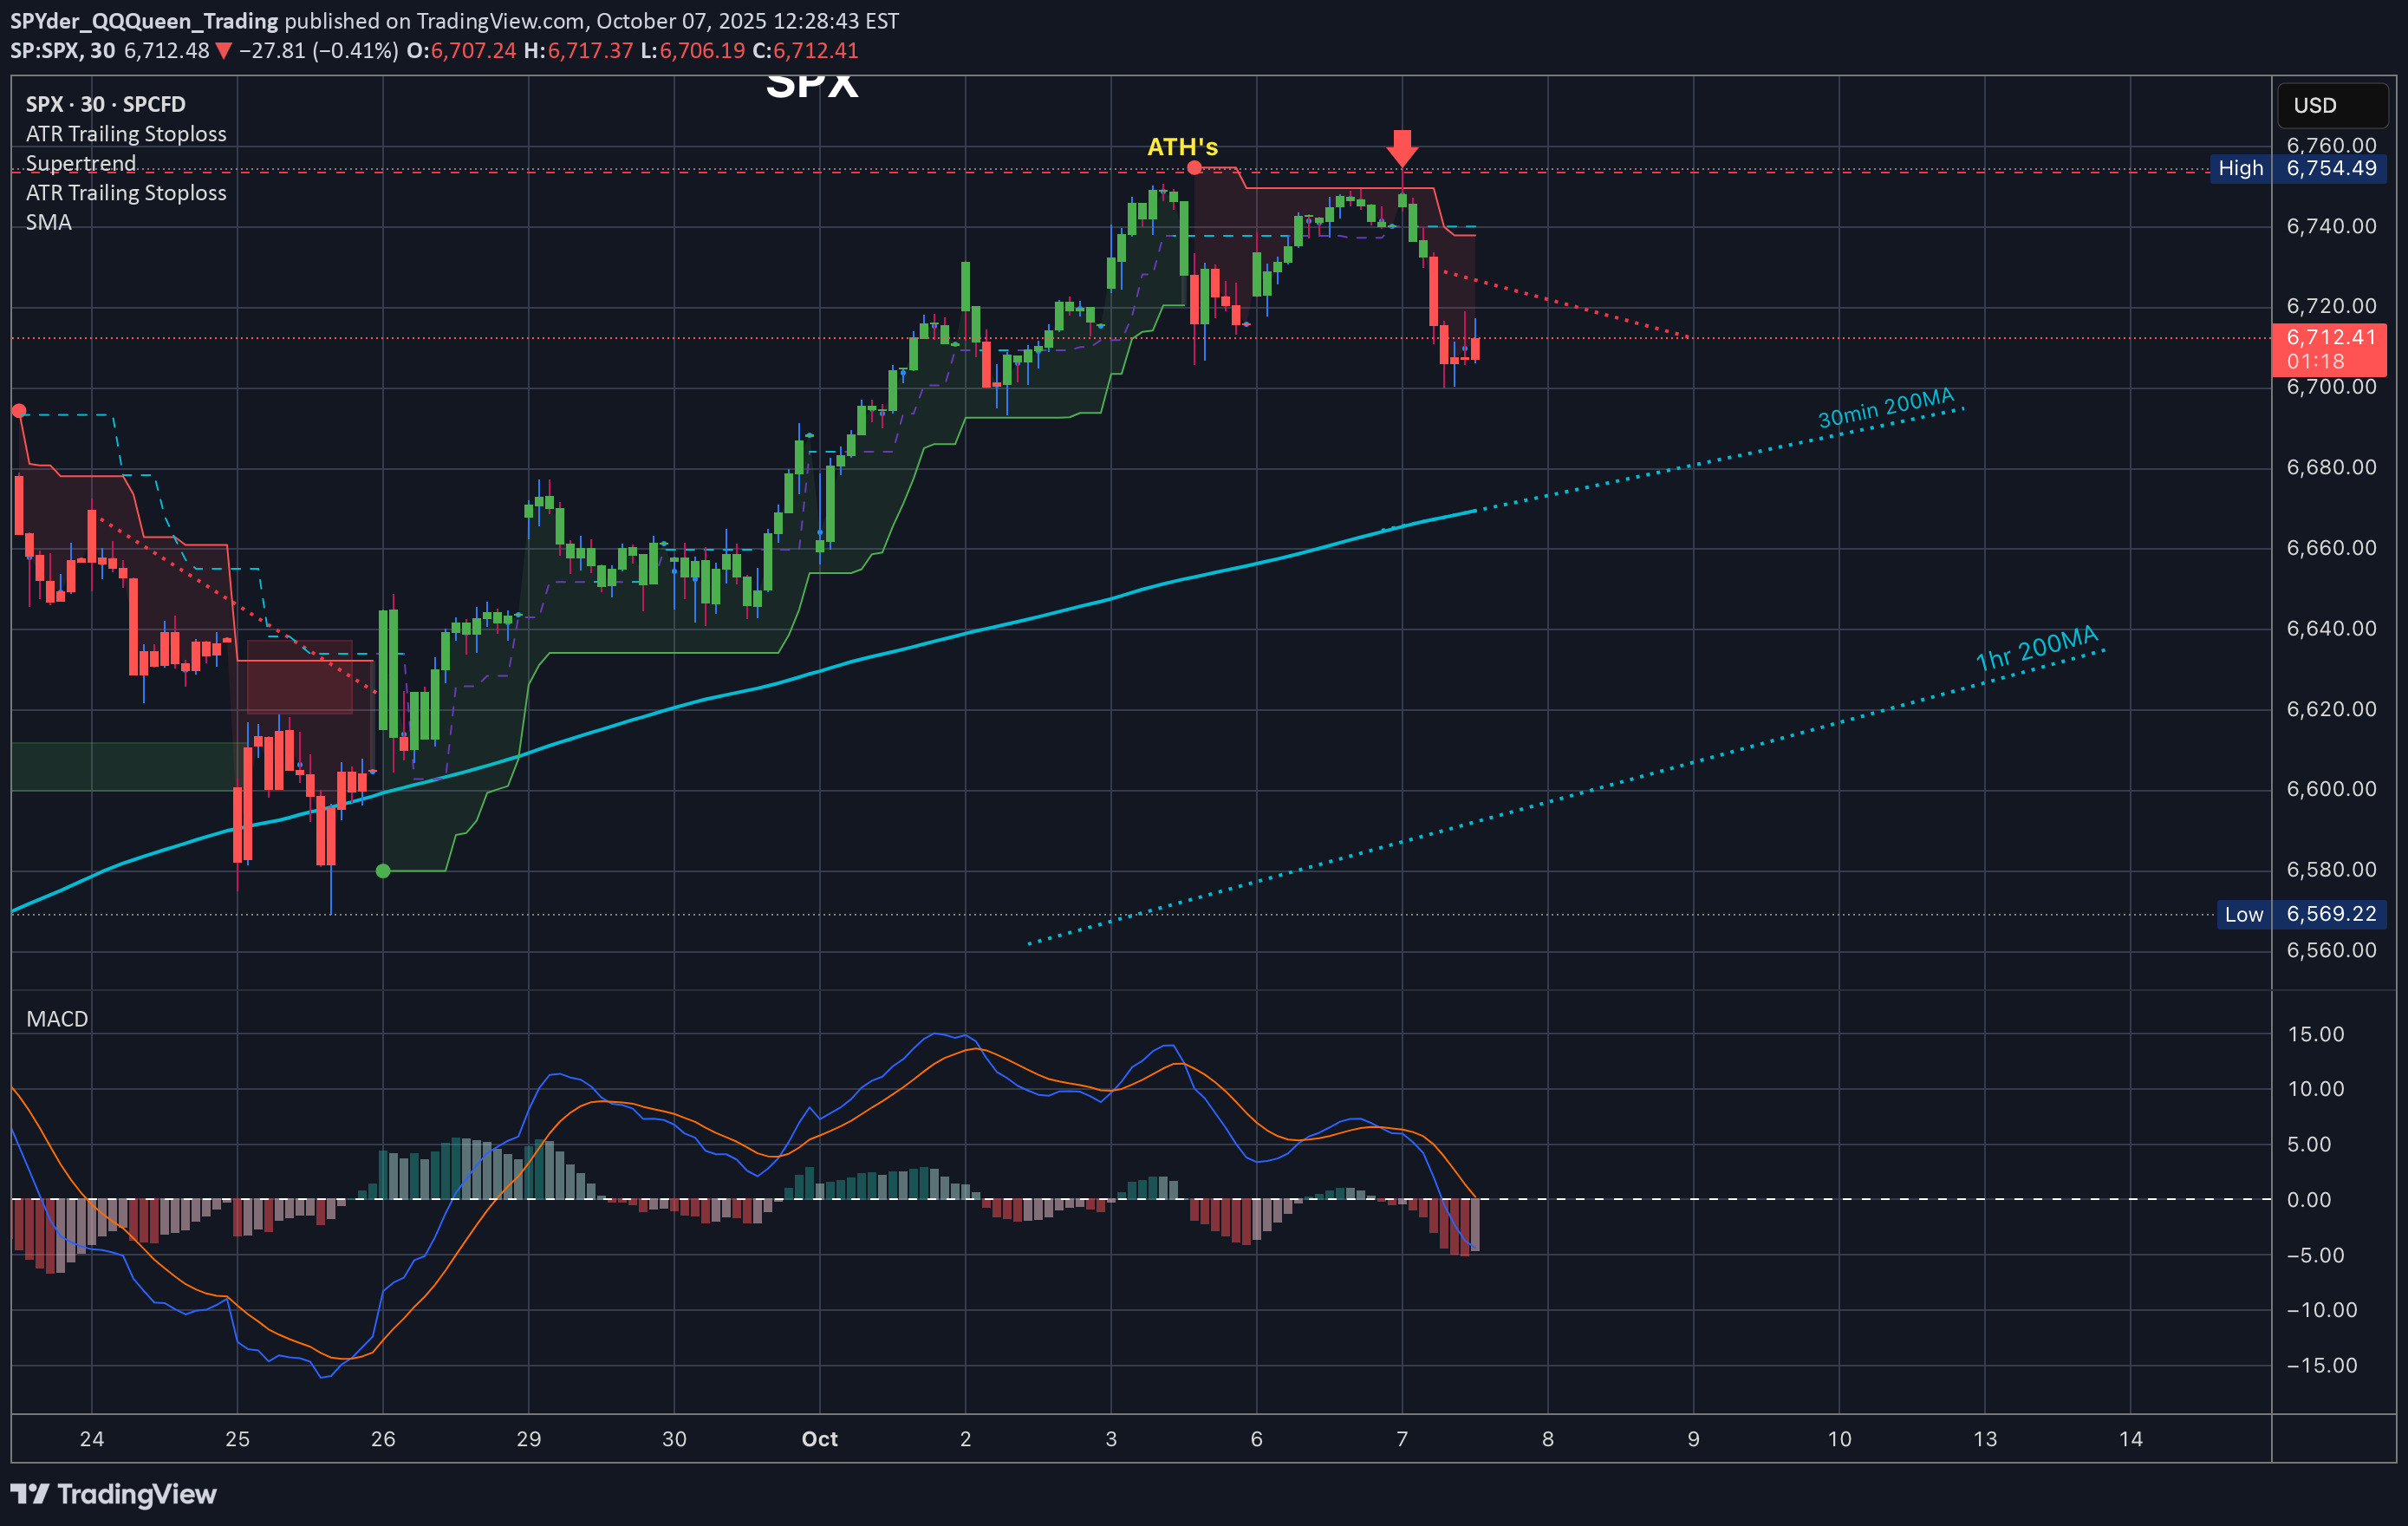
Task: Select the red dot marking the all-time high
Action: (x=1194, y=170)
